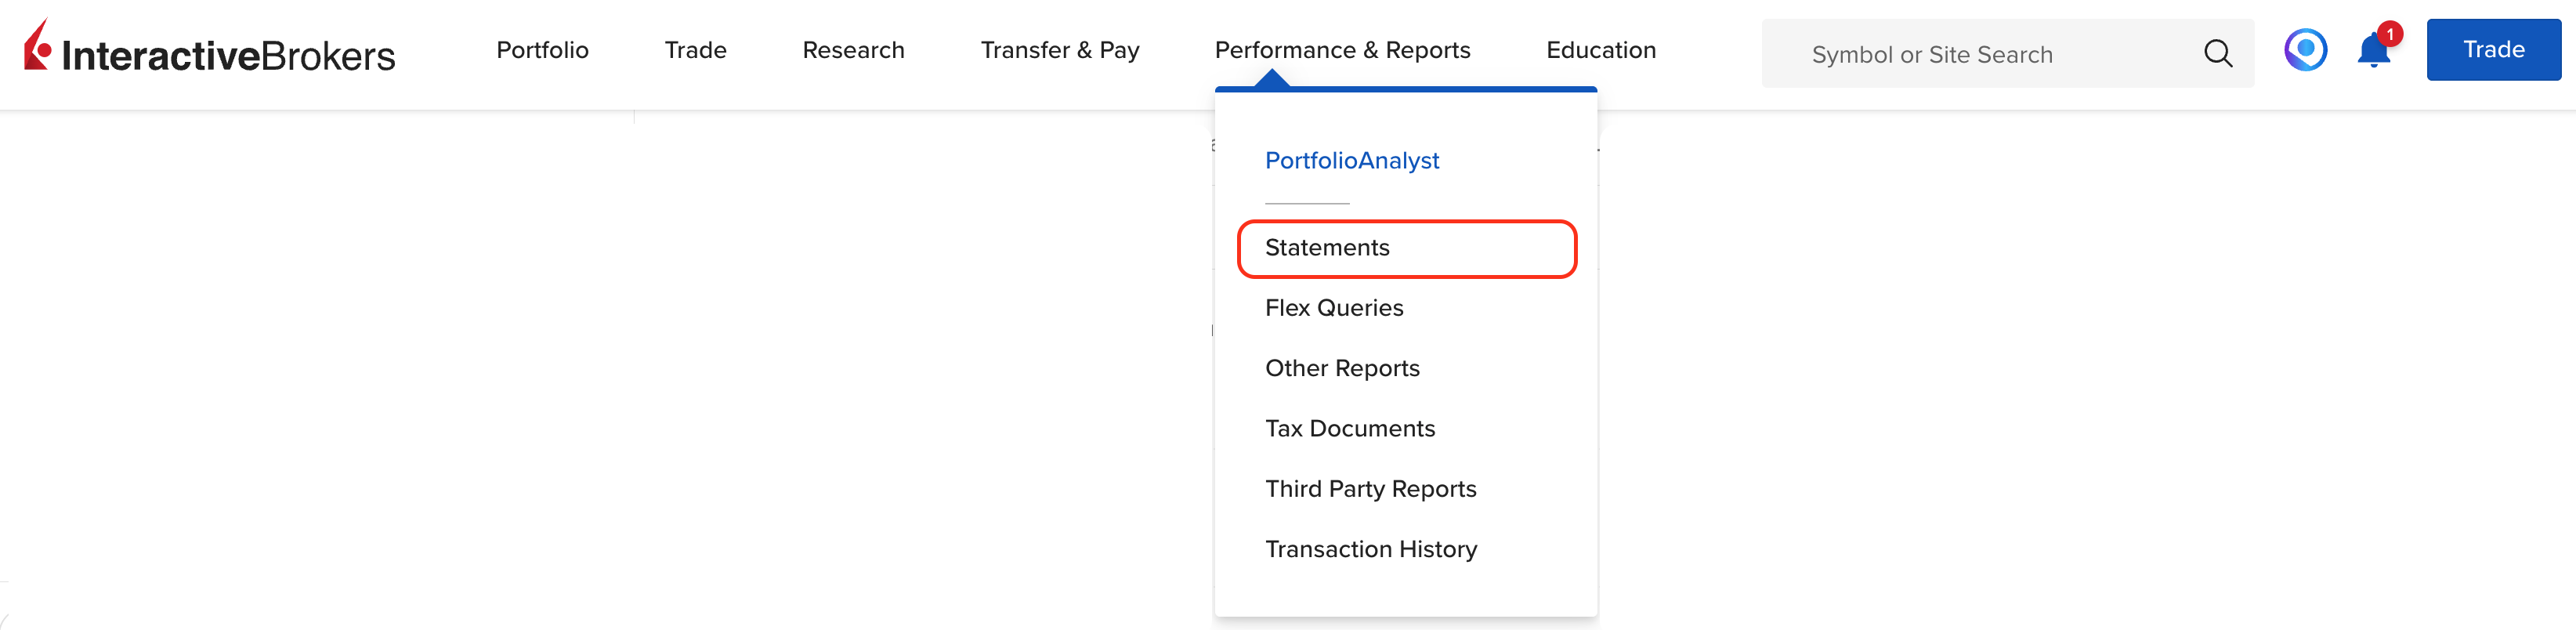Select Other Reports option
2576x630 pixels.
[x=1343, y=368]
